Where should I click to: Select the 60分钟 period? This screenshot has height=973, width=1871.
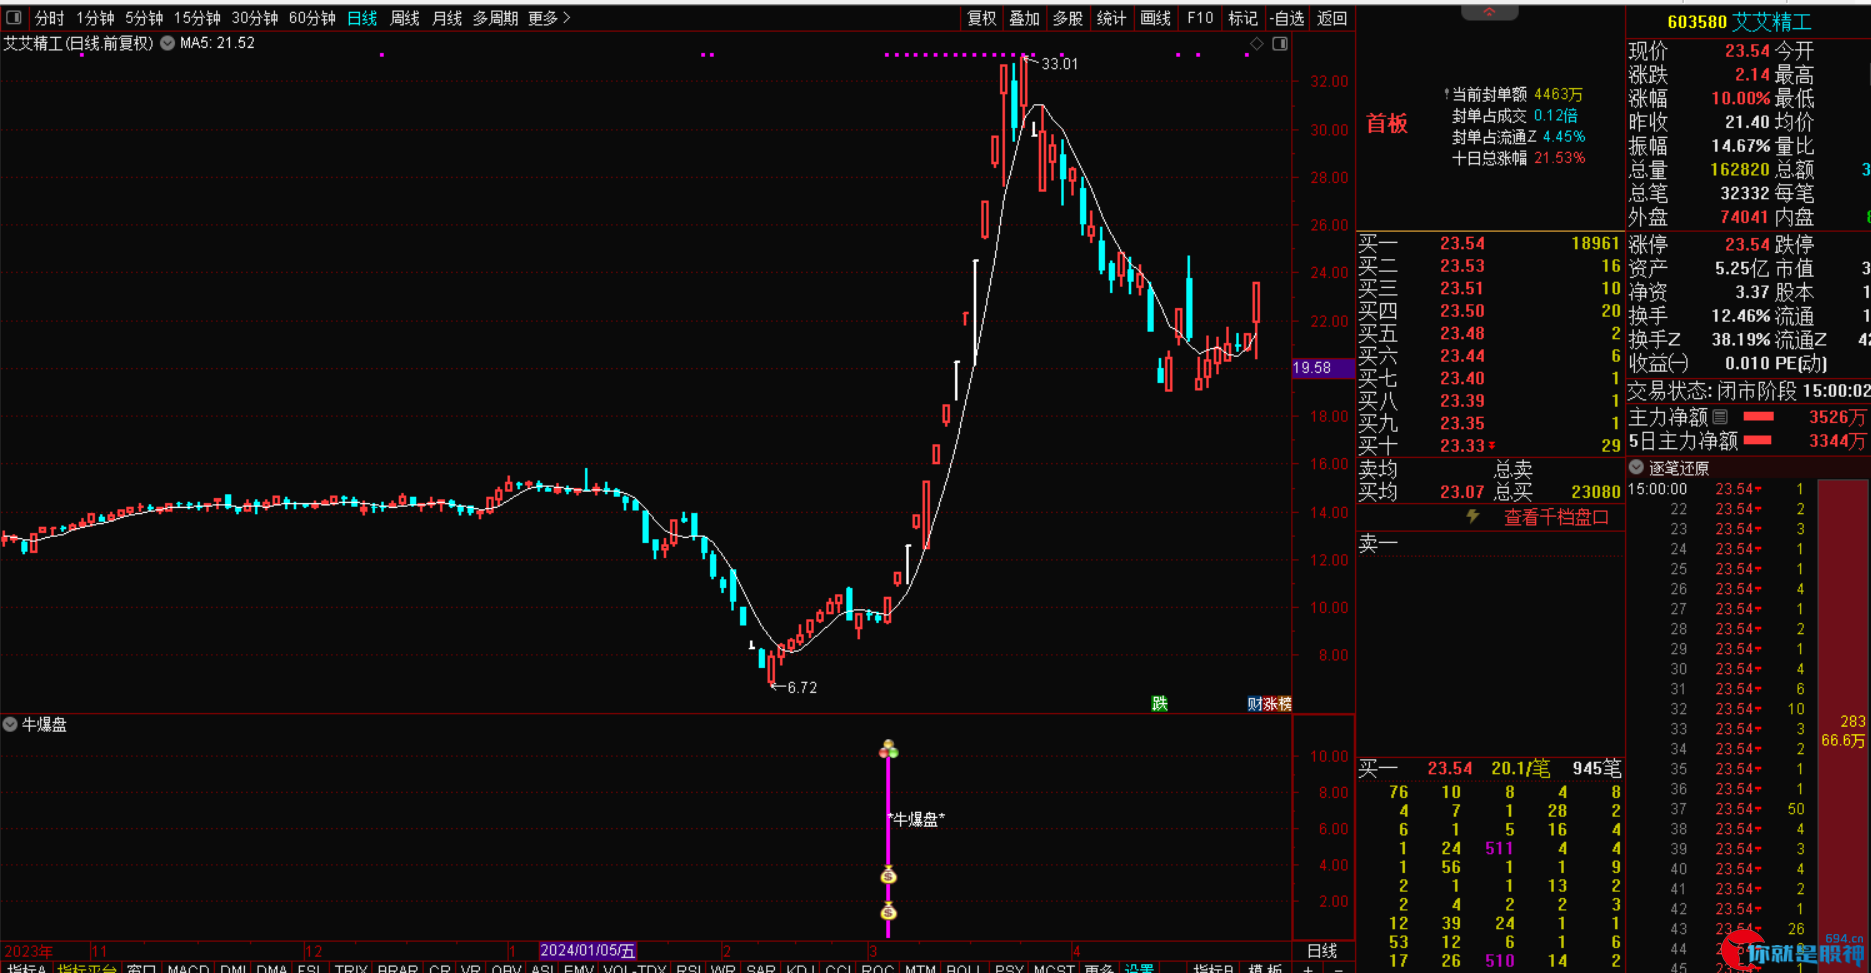pos(312,18)
